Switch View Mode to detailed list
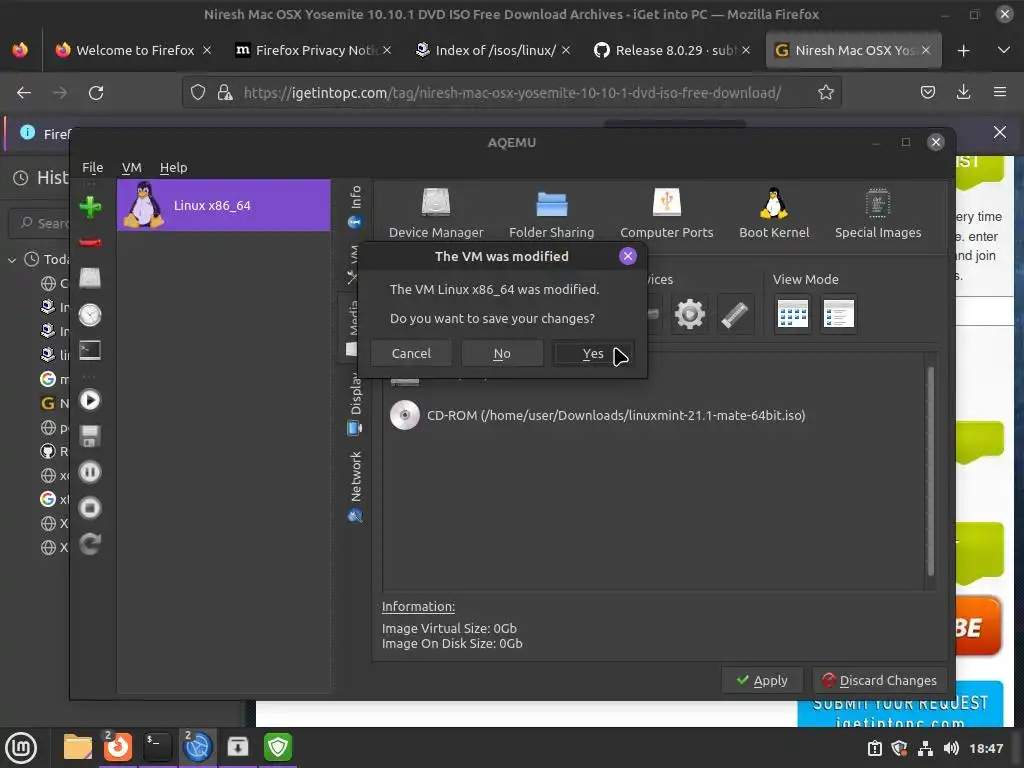1024x768 pixels. pos(839,315)
